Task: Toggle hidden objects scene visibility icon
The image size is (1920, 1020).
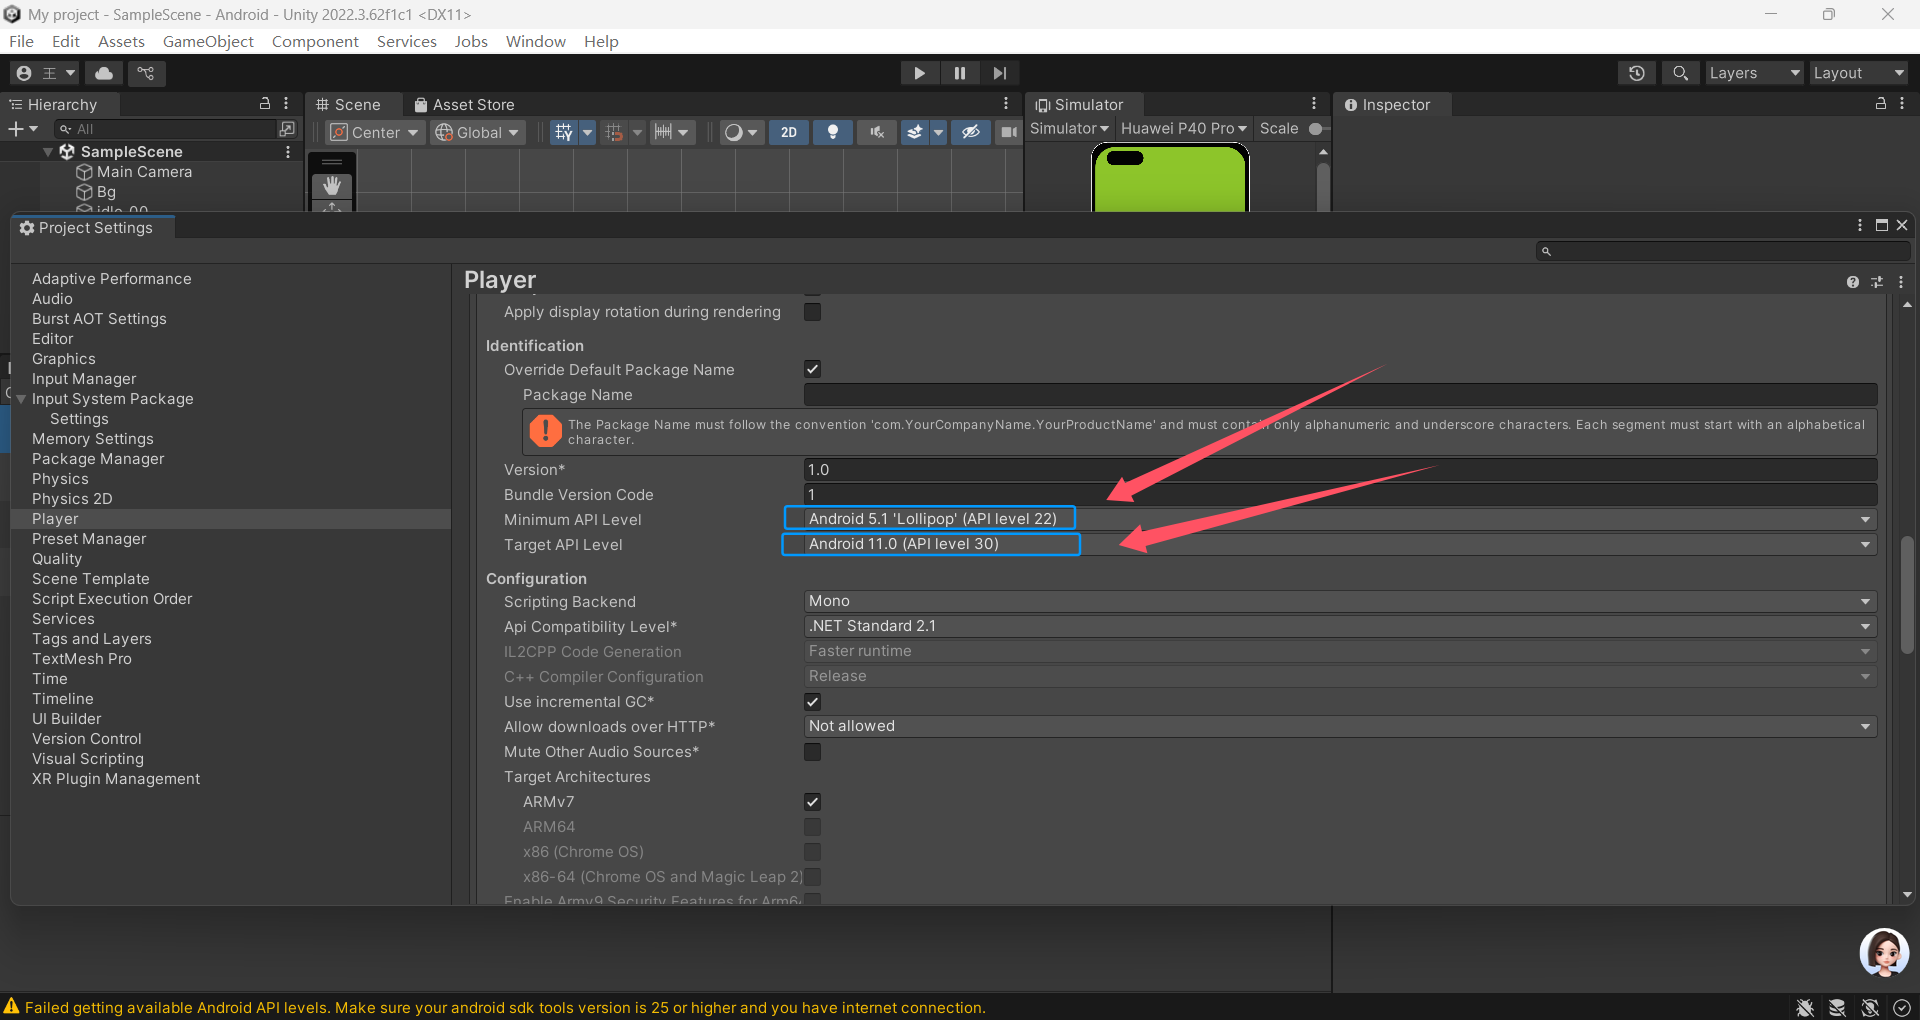Action: click(x=971, y=132)
